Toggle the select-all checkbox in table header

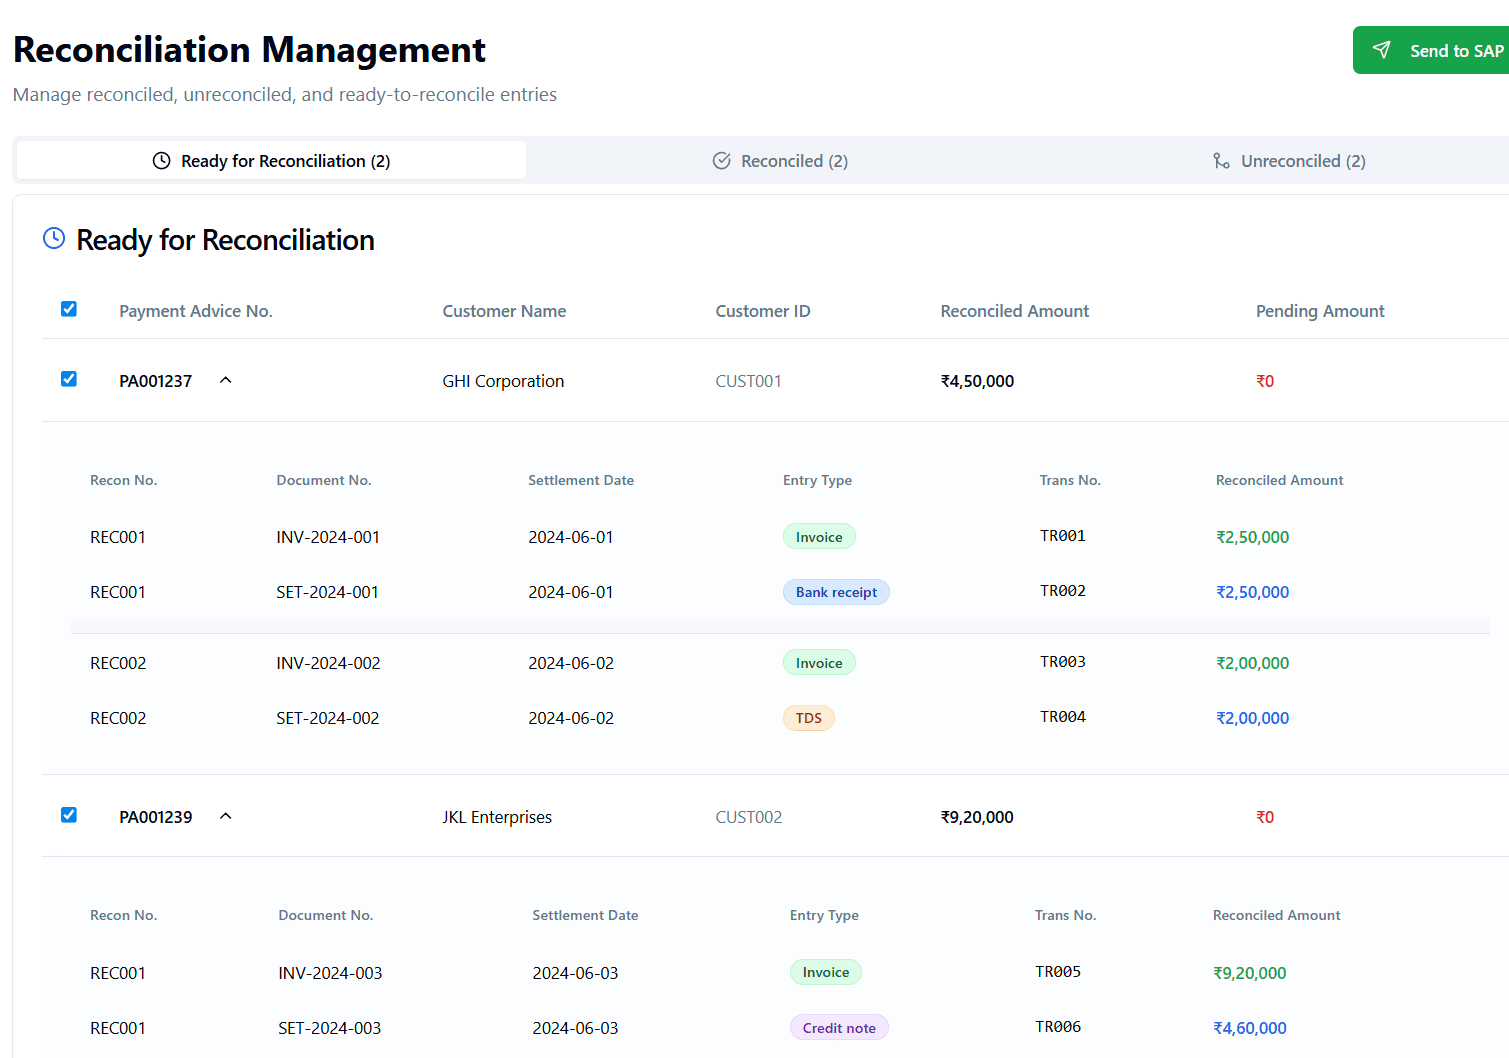coord(69,309)
